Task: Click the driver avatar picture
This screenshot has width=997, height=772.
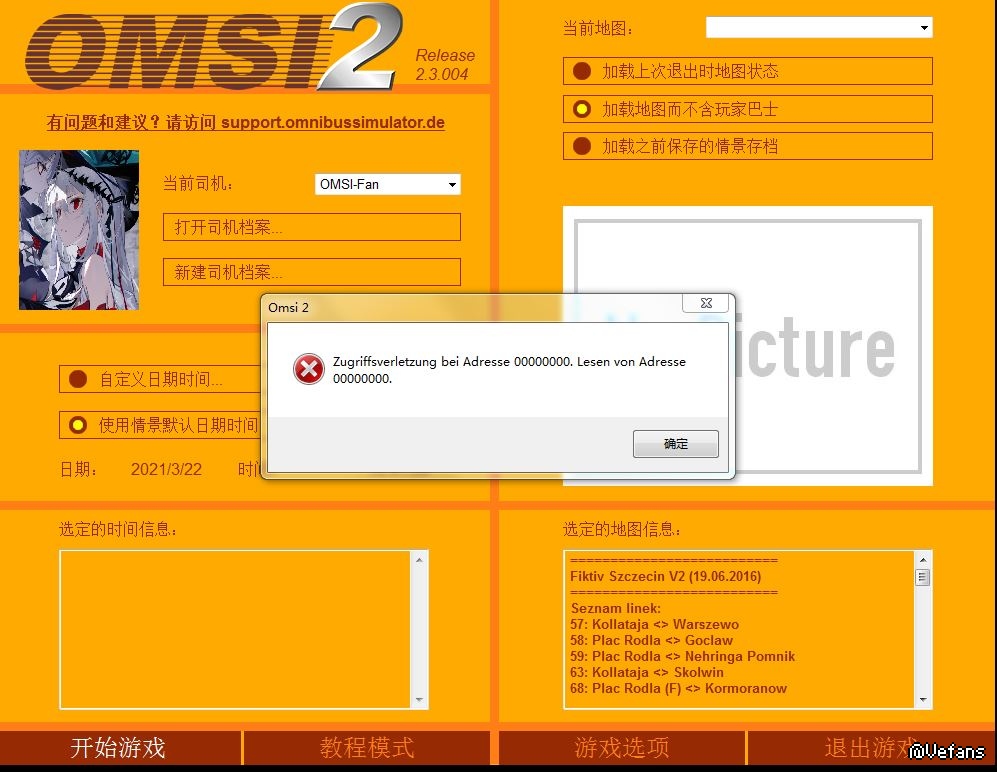Action: (x=79, y=230)
